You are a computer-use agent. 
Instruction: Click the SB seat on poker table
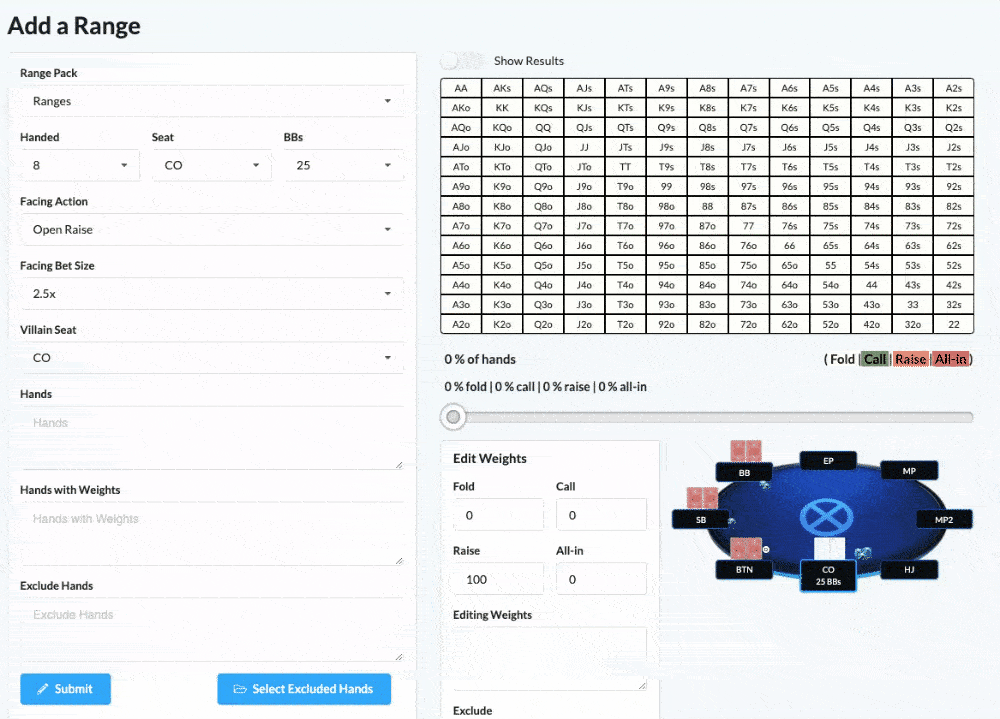[x=700, y=520]
